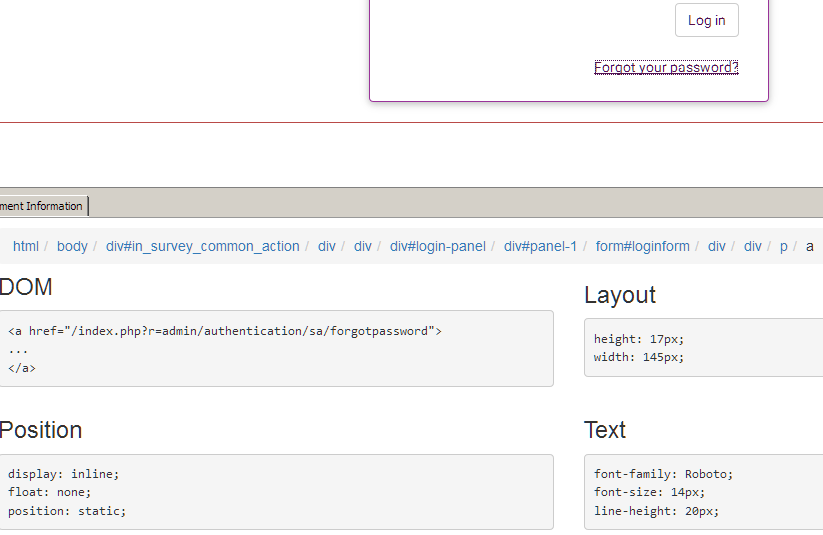Image resolution: width=823 pixels, height=535 pixels.
Task: Click the Layout section heading
Action: click(619, 295)
